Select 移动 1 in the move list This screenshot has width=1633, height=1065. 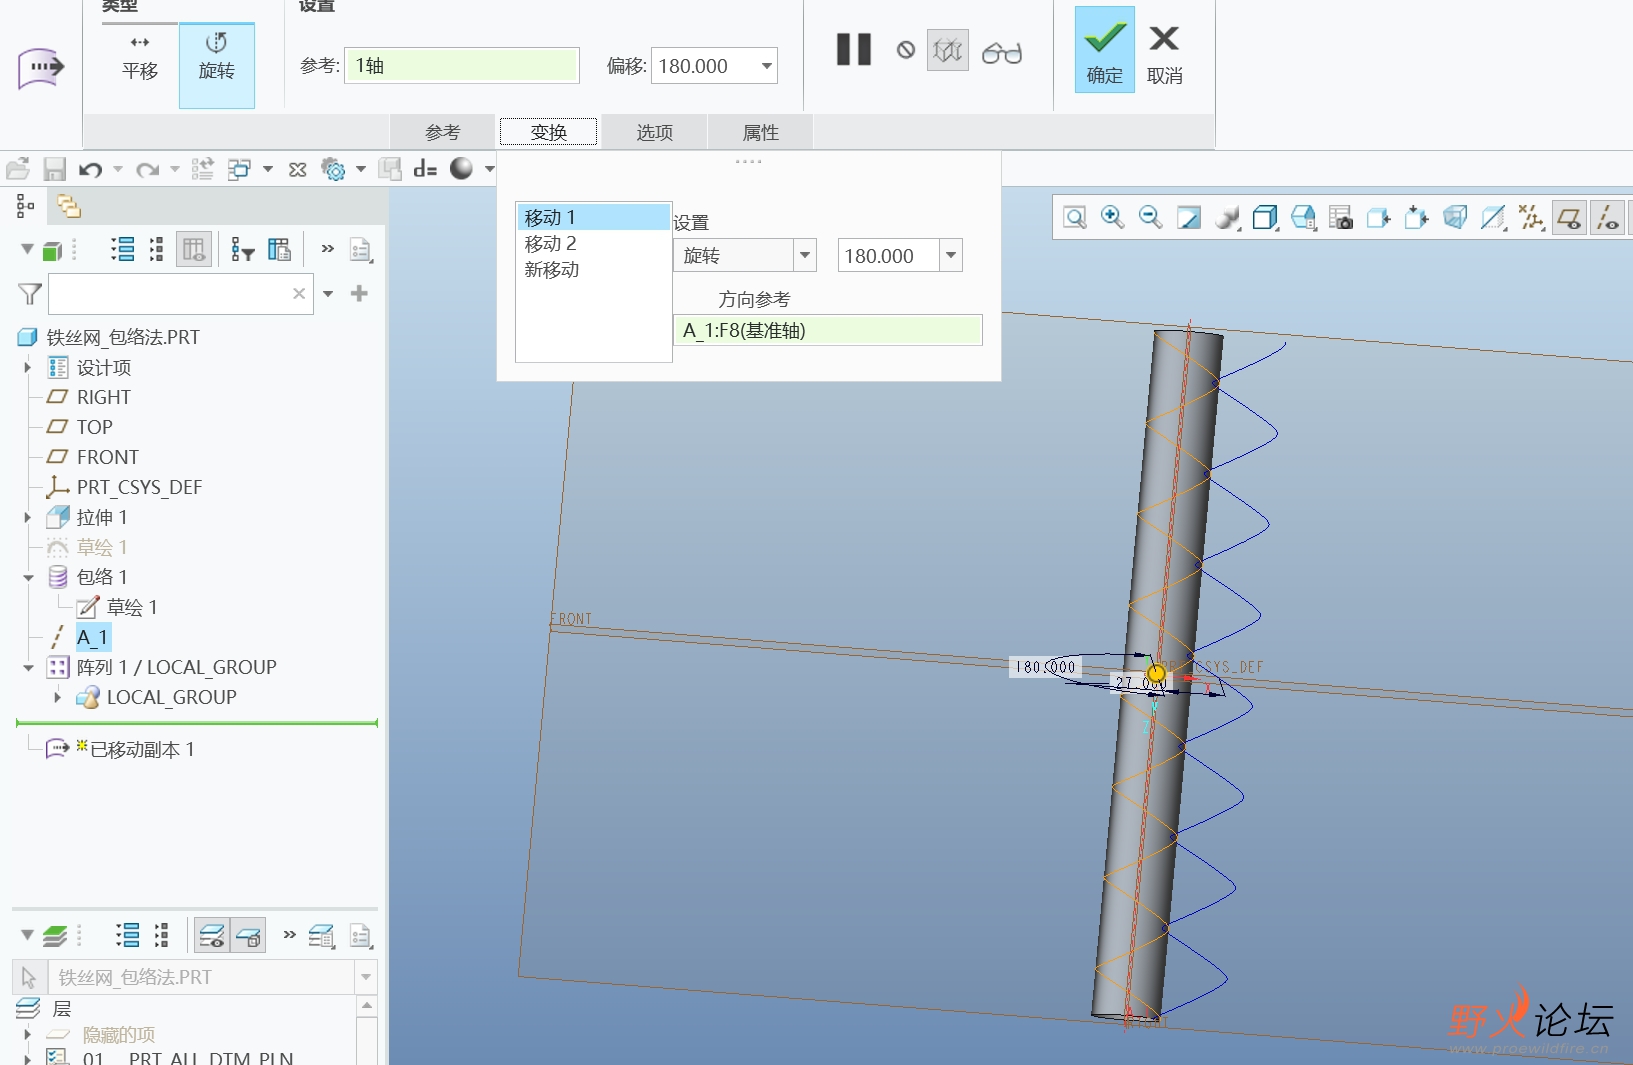click(593, 217)
